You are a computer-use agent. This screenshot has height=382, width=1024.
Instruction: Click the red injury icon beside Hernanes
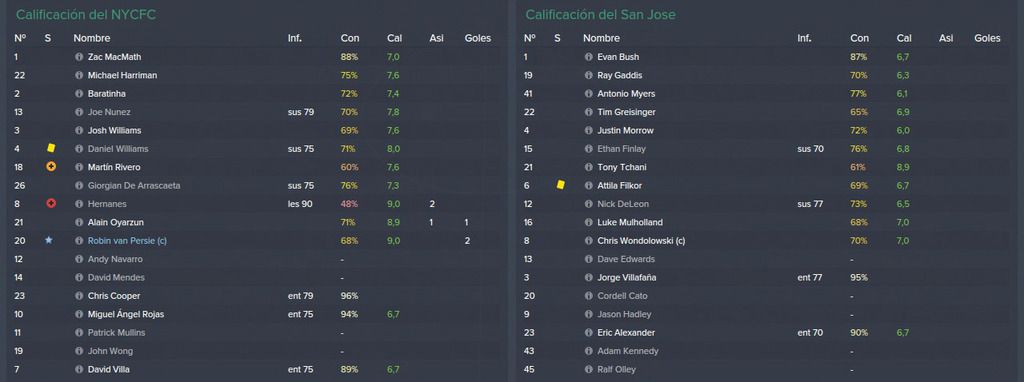pos(51,204)
